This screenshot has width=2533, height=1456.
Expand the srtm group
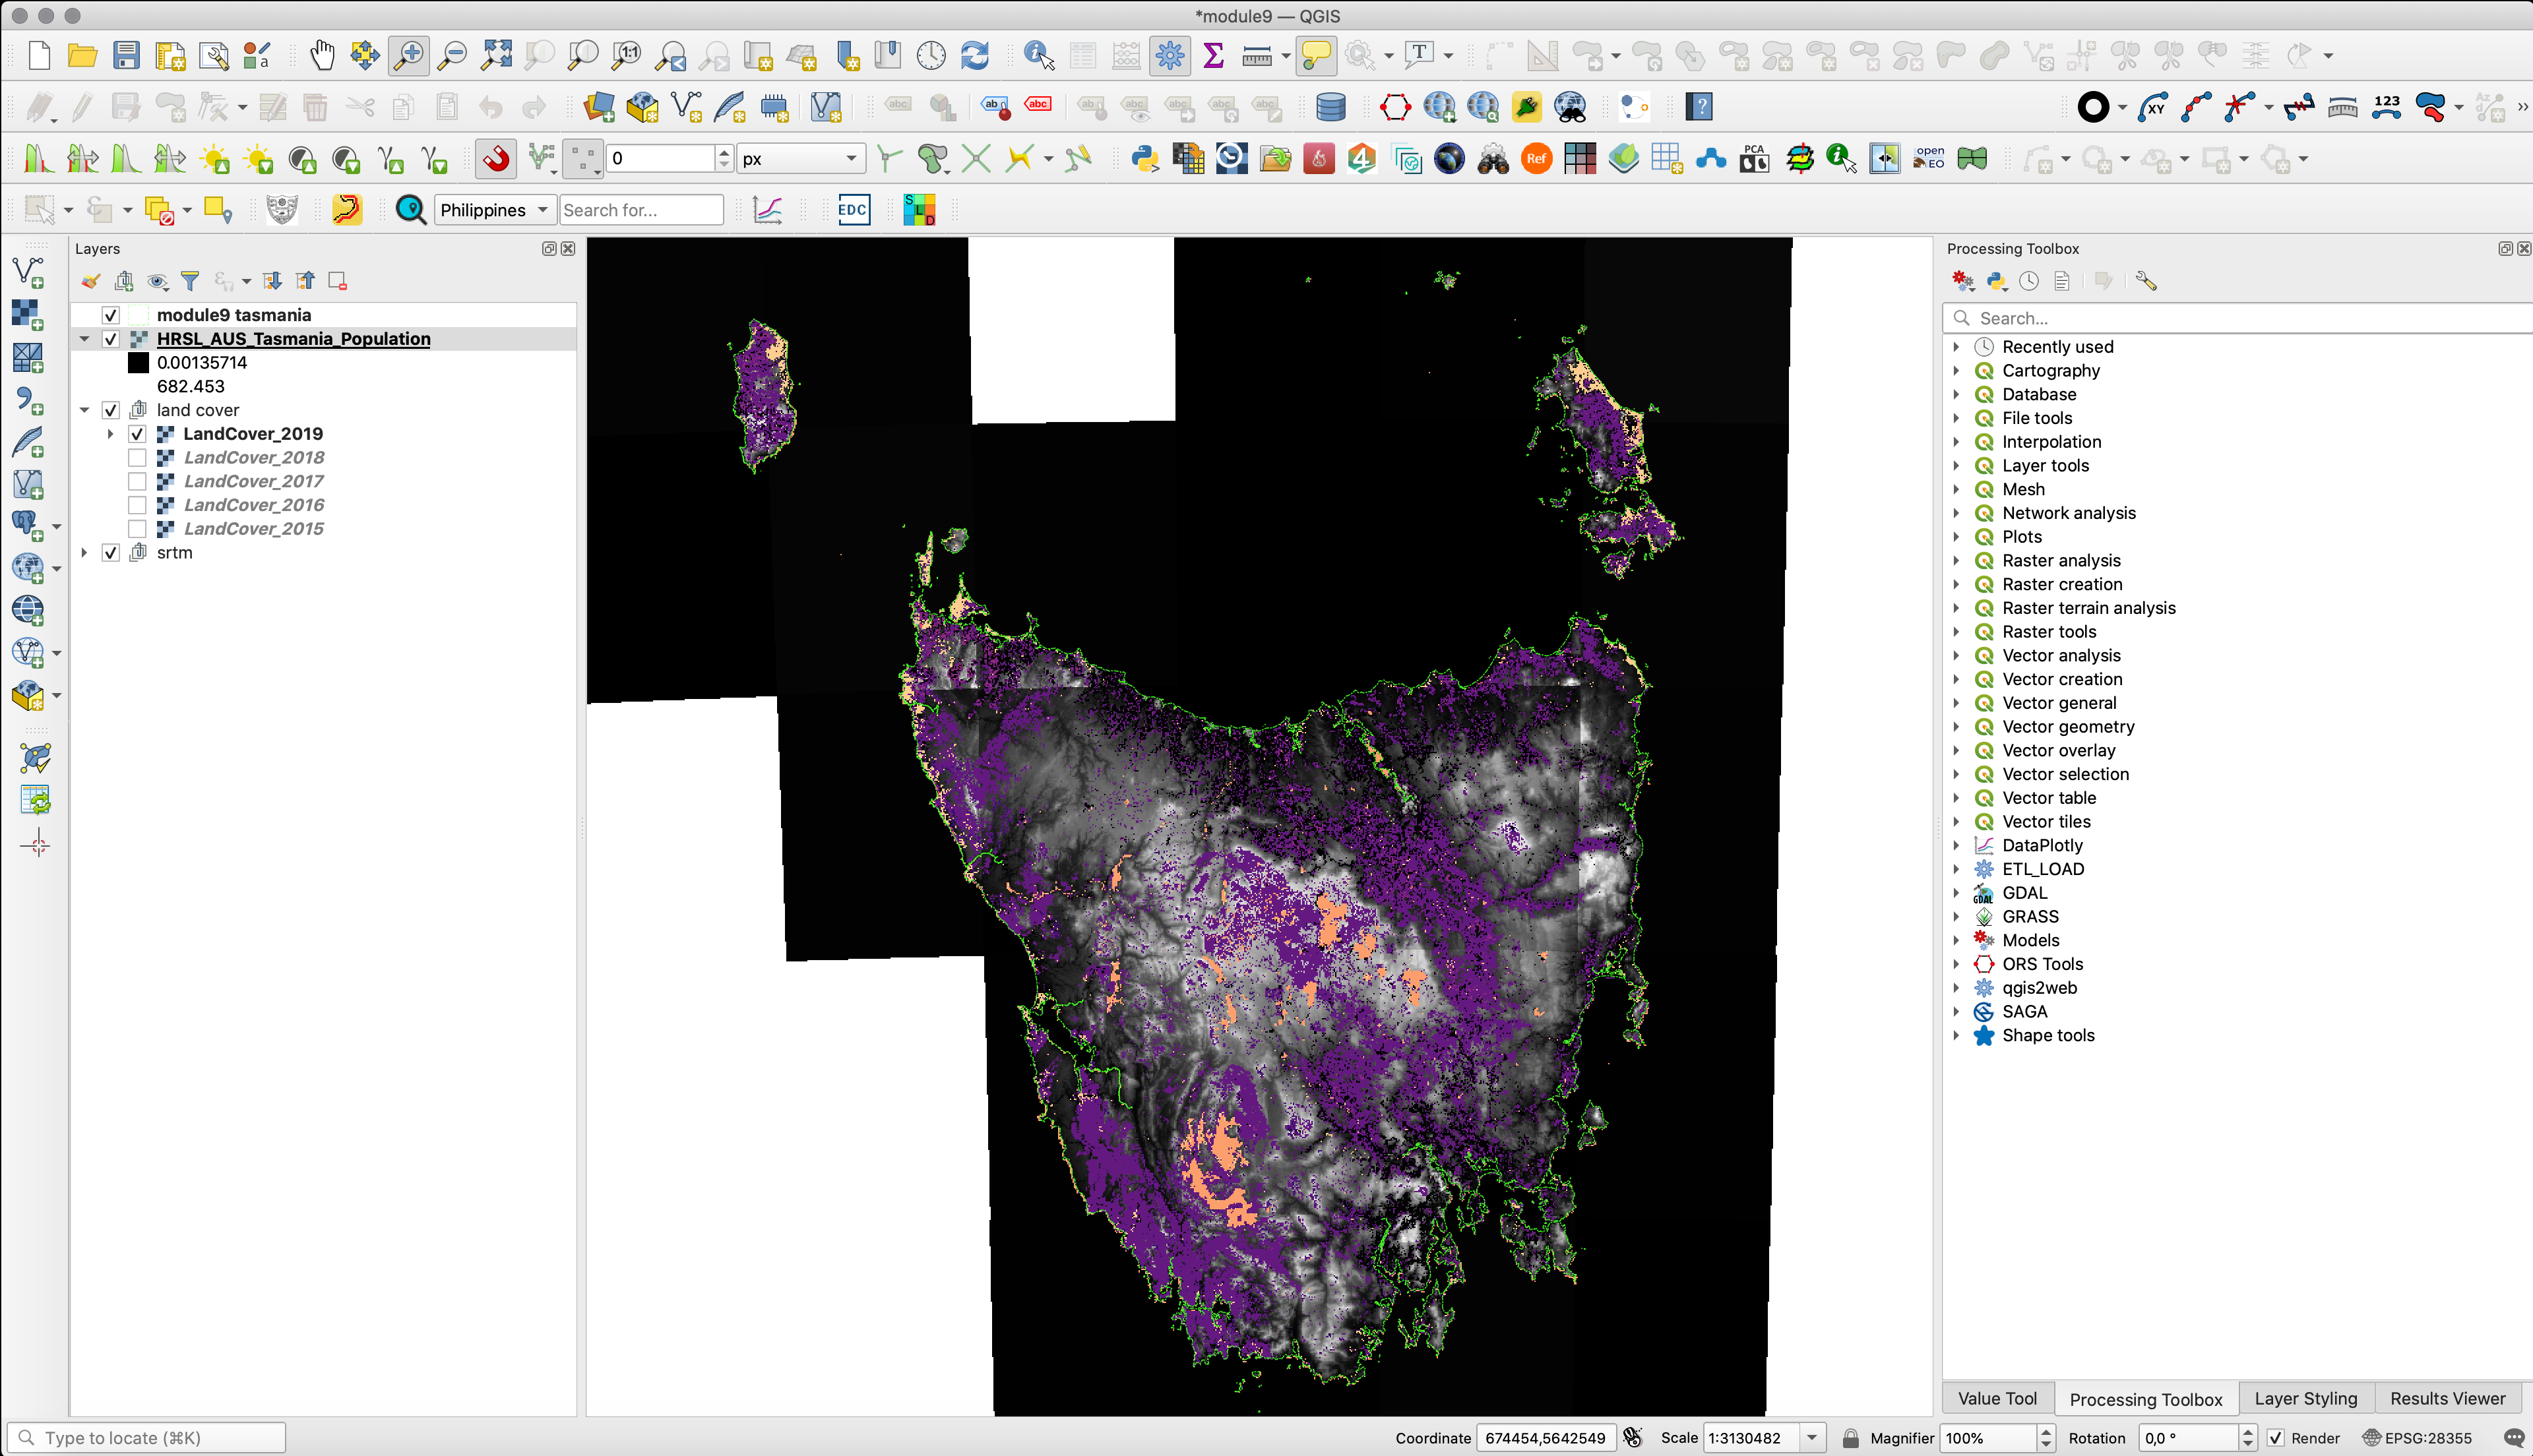click(x=85, y=553)
